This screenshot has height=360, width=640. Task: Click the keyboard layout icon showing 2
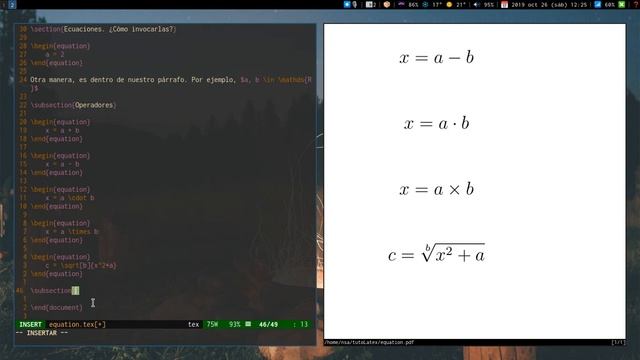(370, 4)
